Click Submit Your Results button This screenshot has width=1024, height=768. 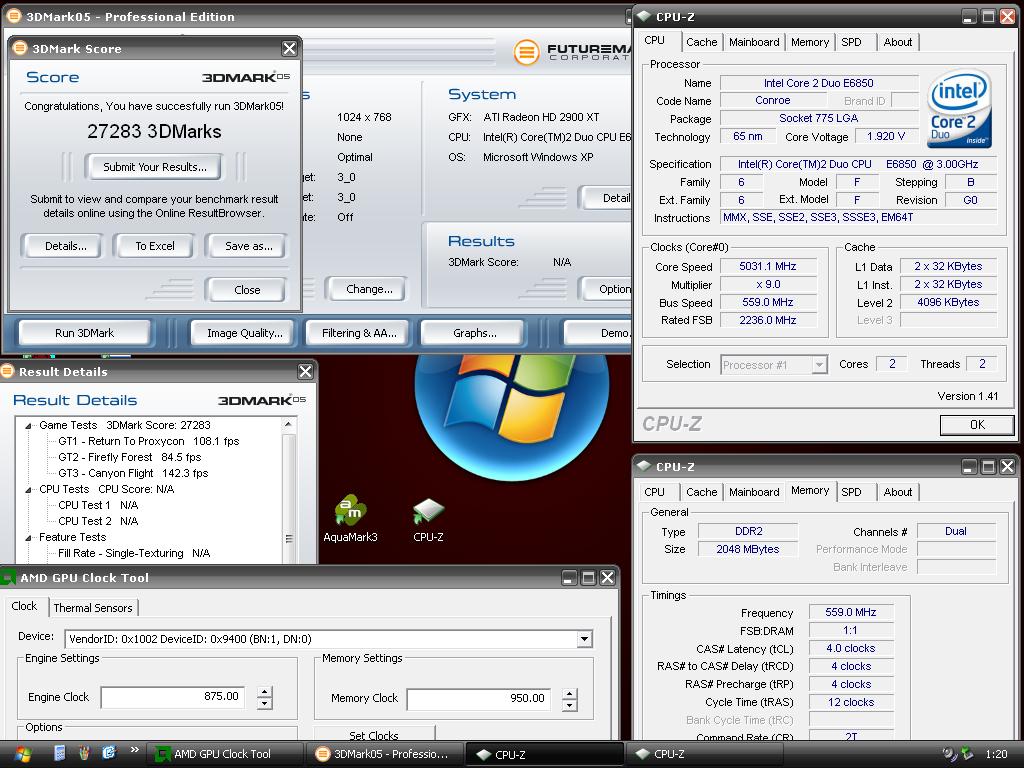click(155, 167)
